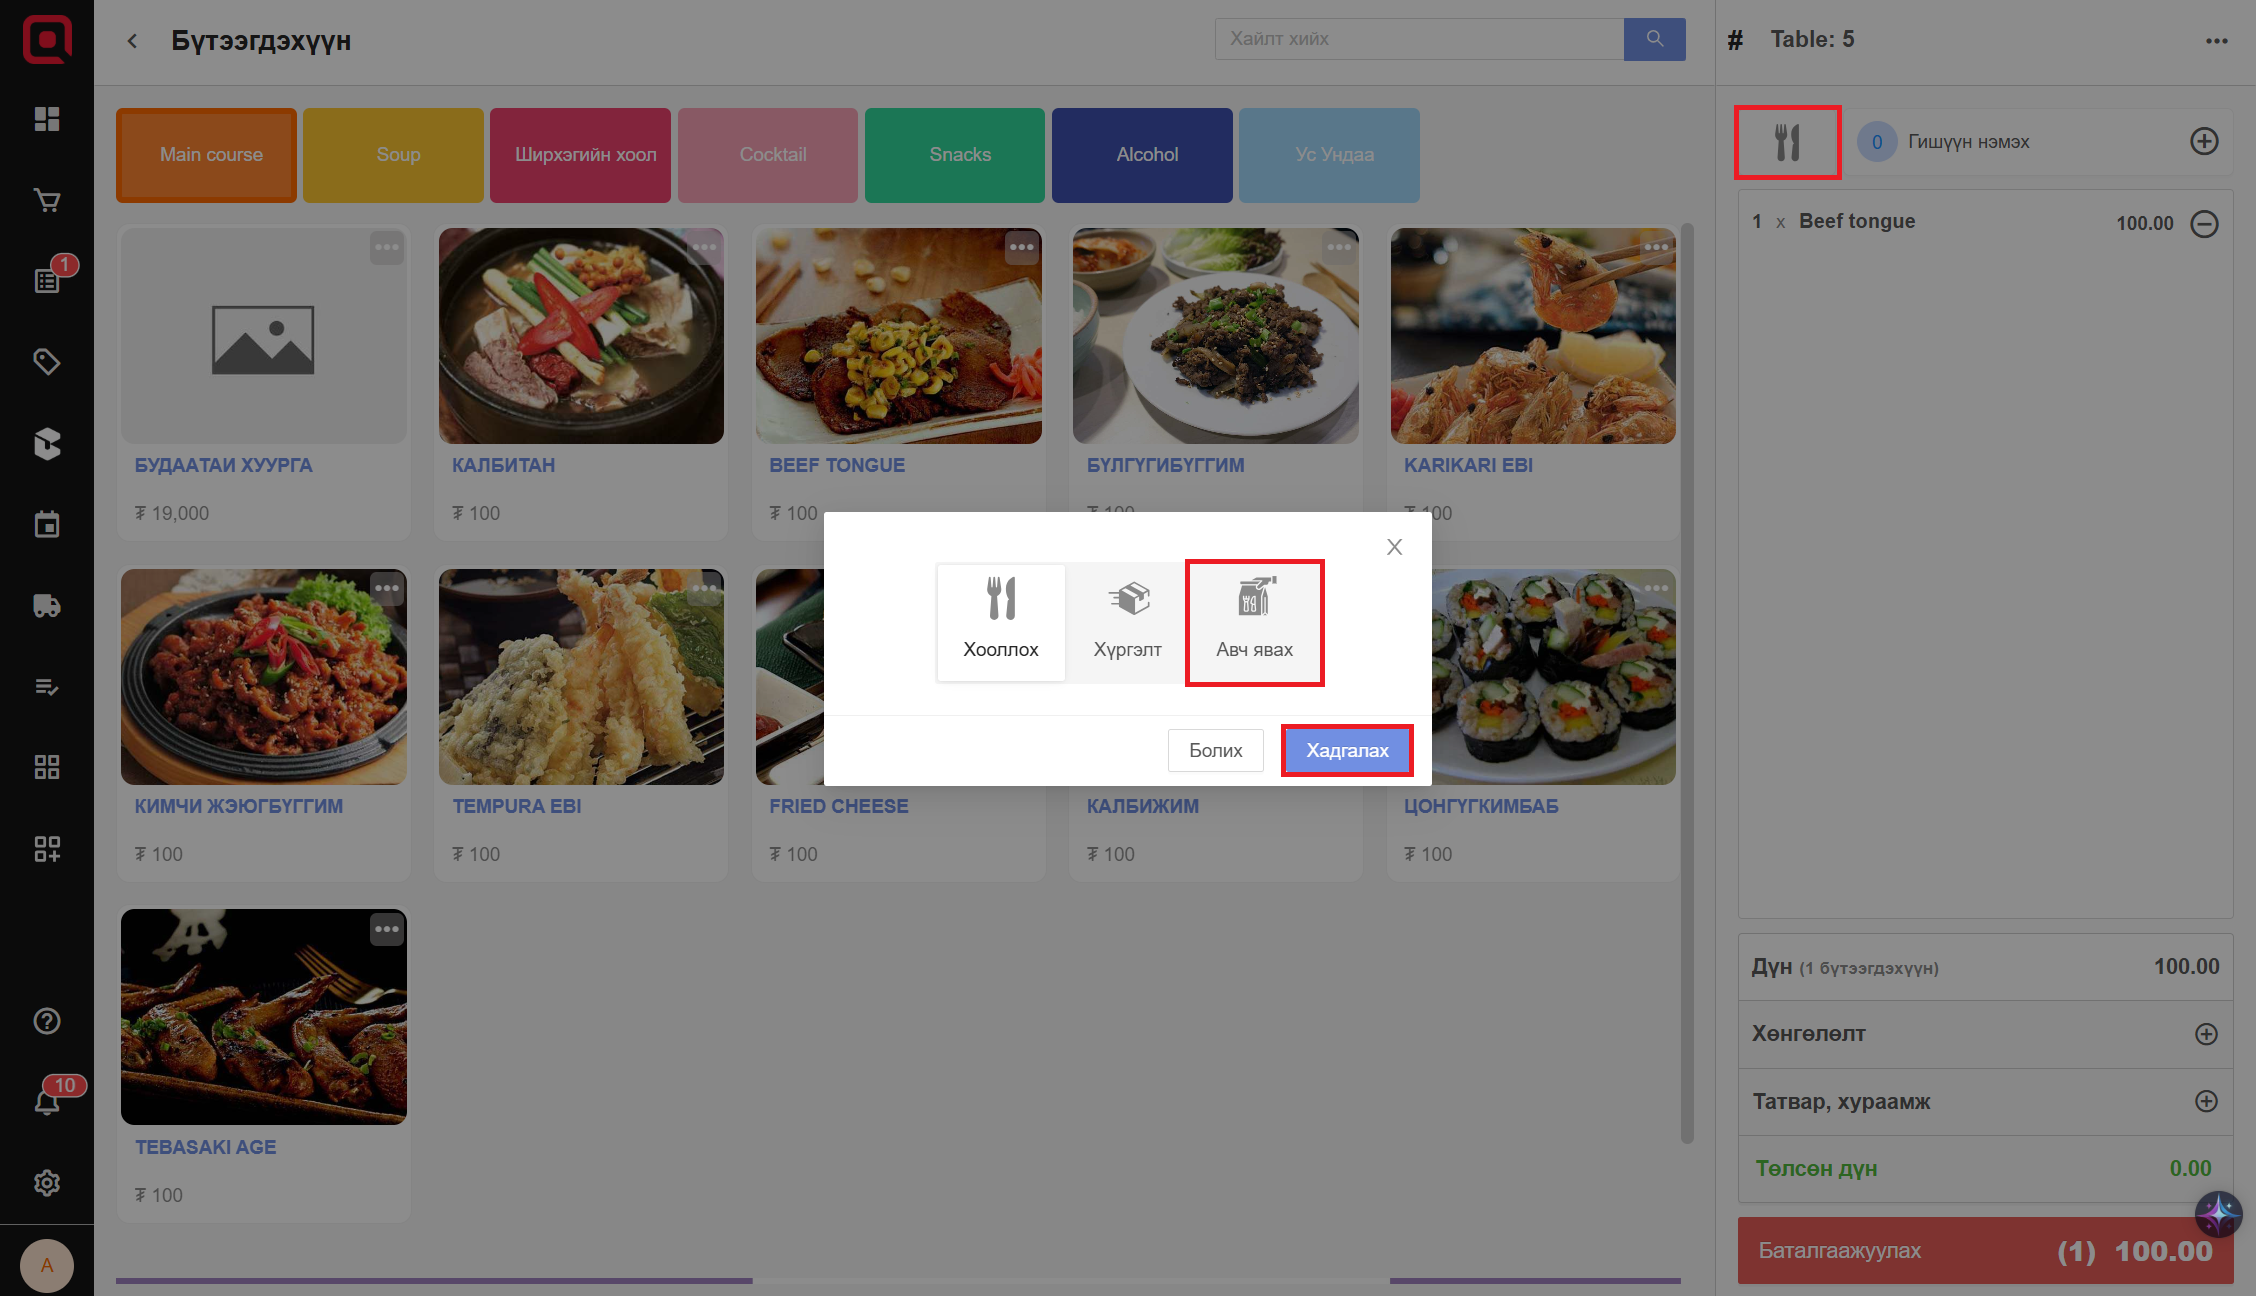Expand the Татвар, хураамж section
Viewport: 2256px width, 1296px height.
[x=2205, y=1101]
